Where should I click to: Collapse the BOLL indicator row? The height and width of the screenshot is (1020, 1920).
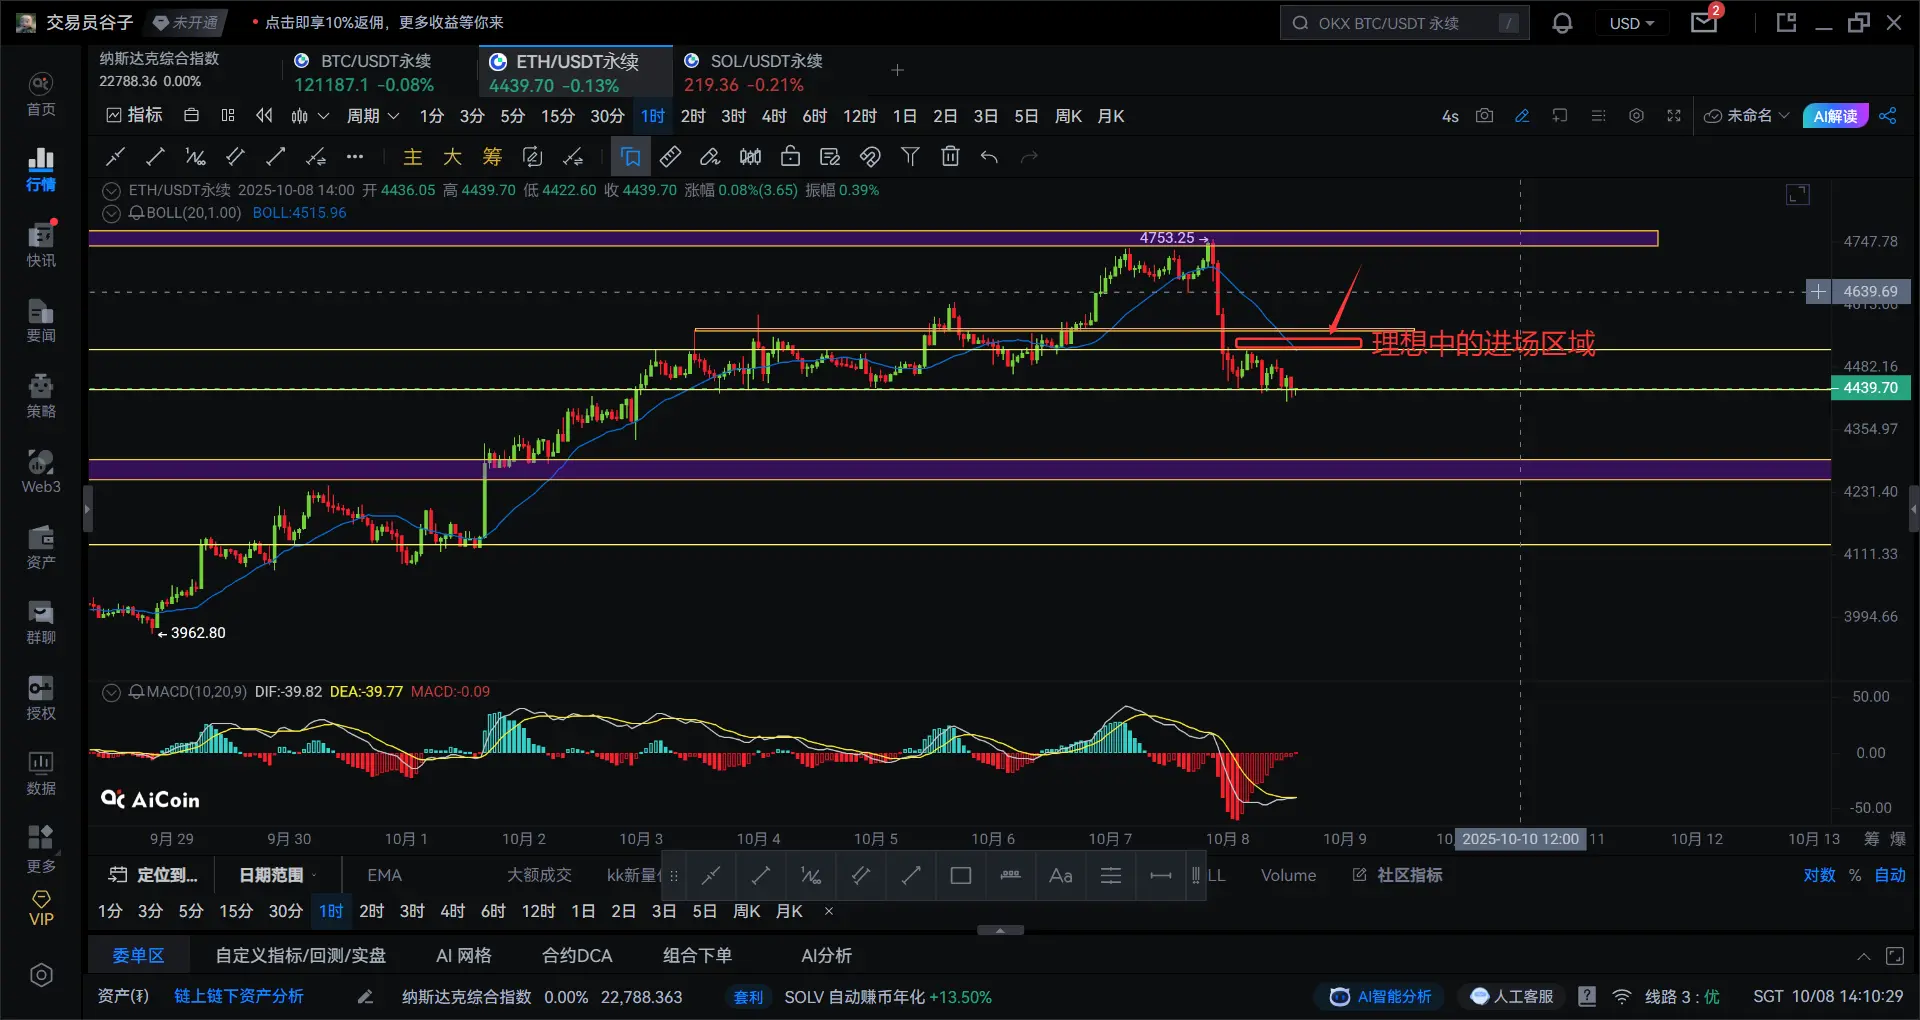111,213
